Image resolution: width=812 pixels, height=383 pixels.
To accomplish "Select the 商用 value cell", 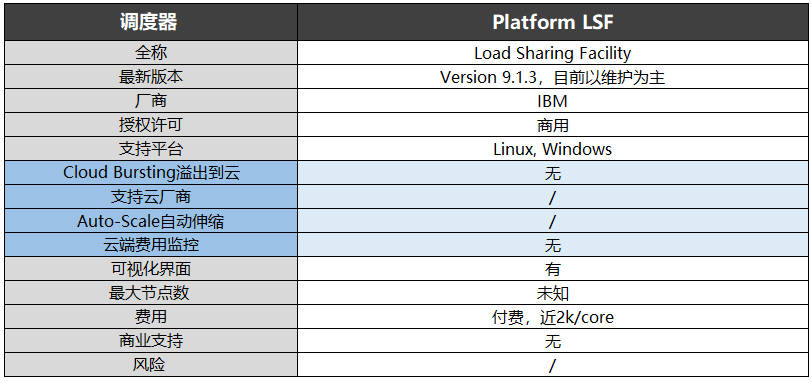I will [x=552, y=125].
